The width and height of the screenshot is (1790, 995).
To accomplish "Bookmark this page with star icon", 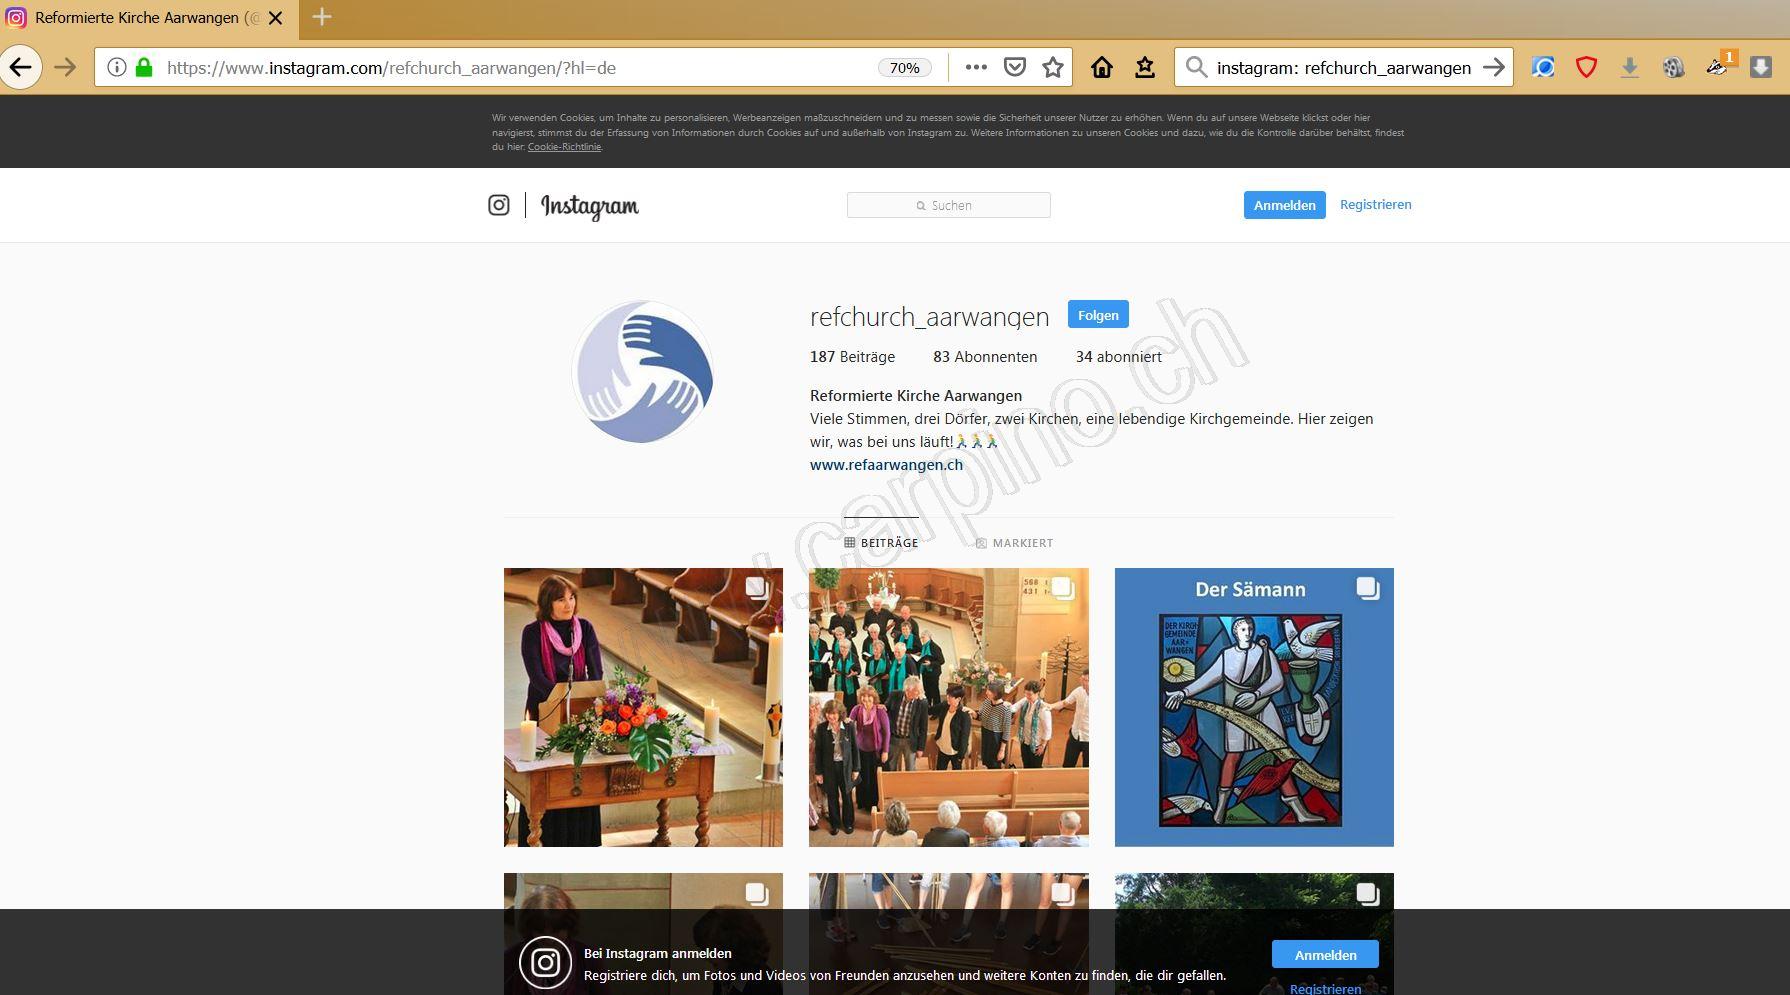I will click(x=1053, y=67).
